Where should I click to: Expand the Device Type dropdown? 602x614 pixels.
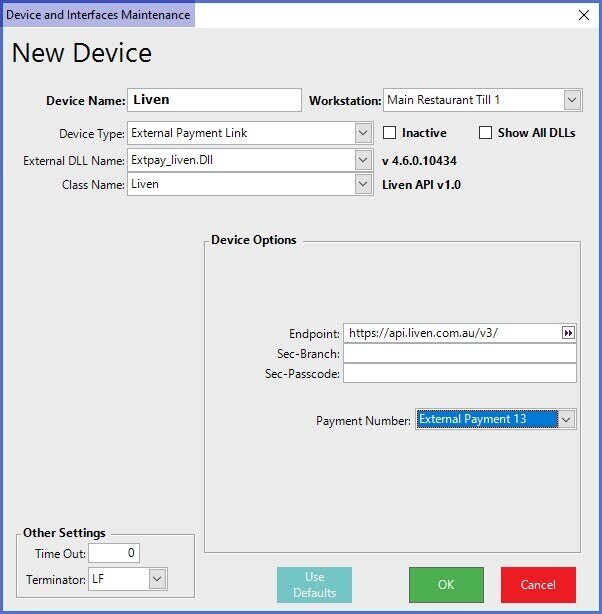(x=362, y=133)
